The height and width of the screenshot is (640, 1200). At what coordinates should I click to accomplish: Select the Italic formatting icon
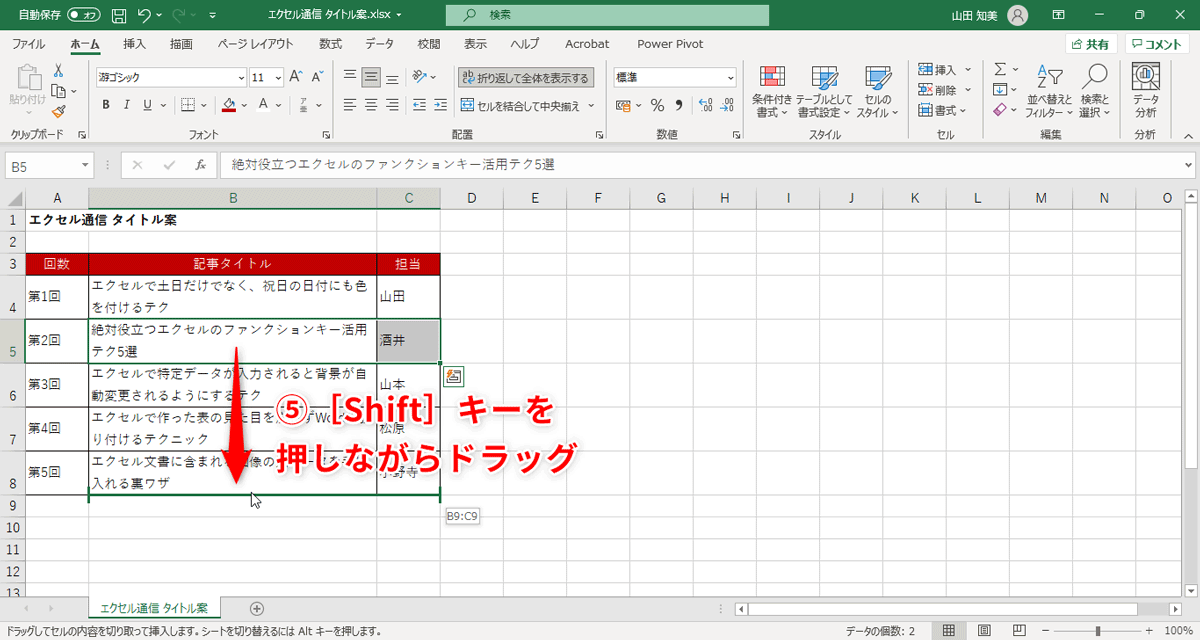pyautogui.click(x=127, y=103)
